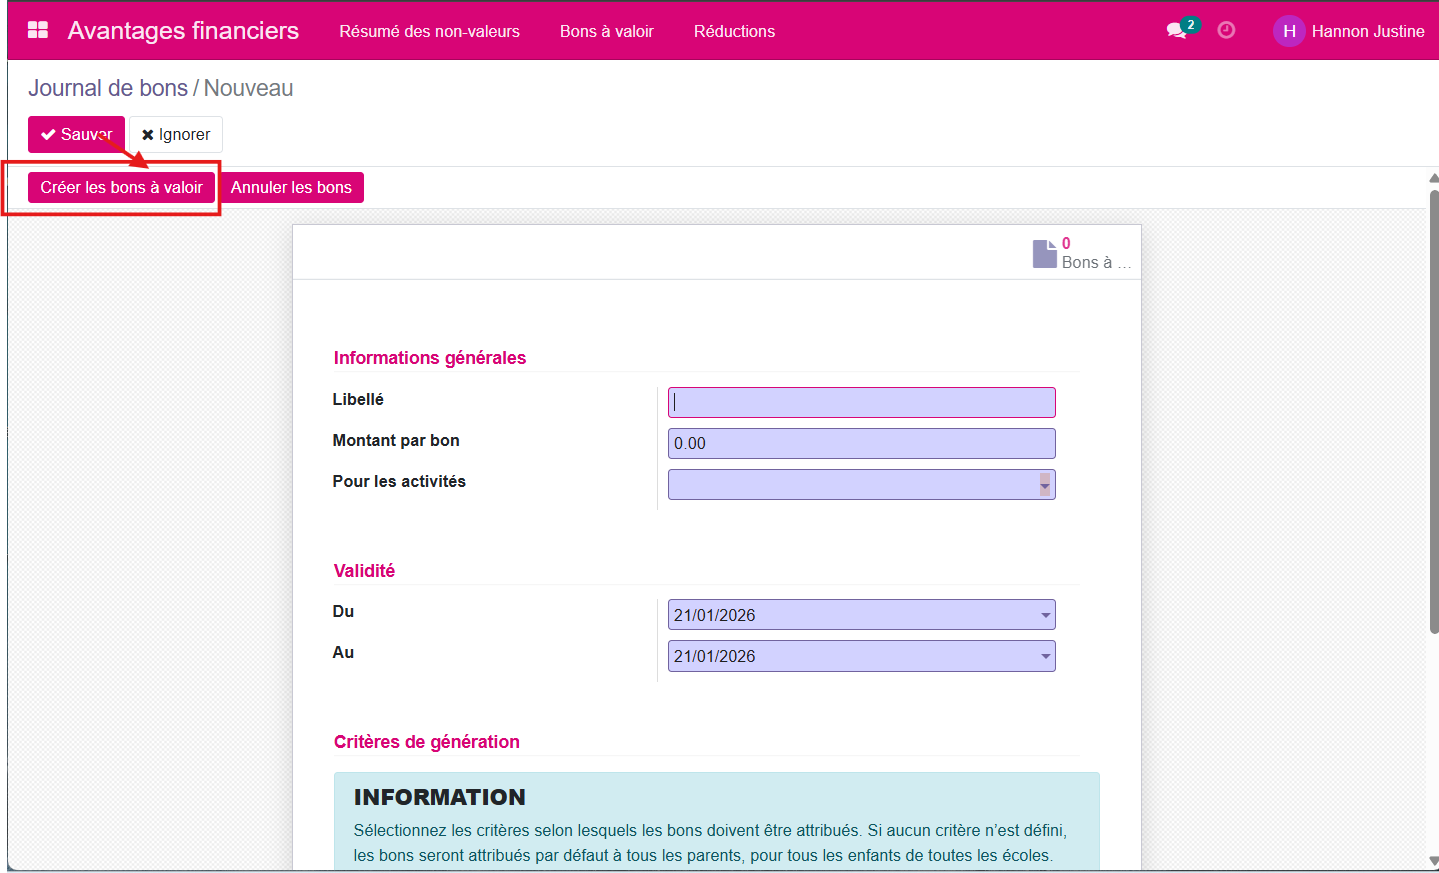1439x873 pixels.
Task: Open the Du date picker dropdown
Action: (1045, 615)
